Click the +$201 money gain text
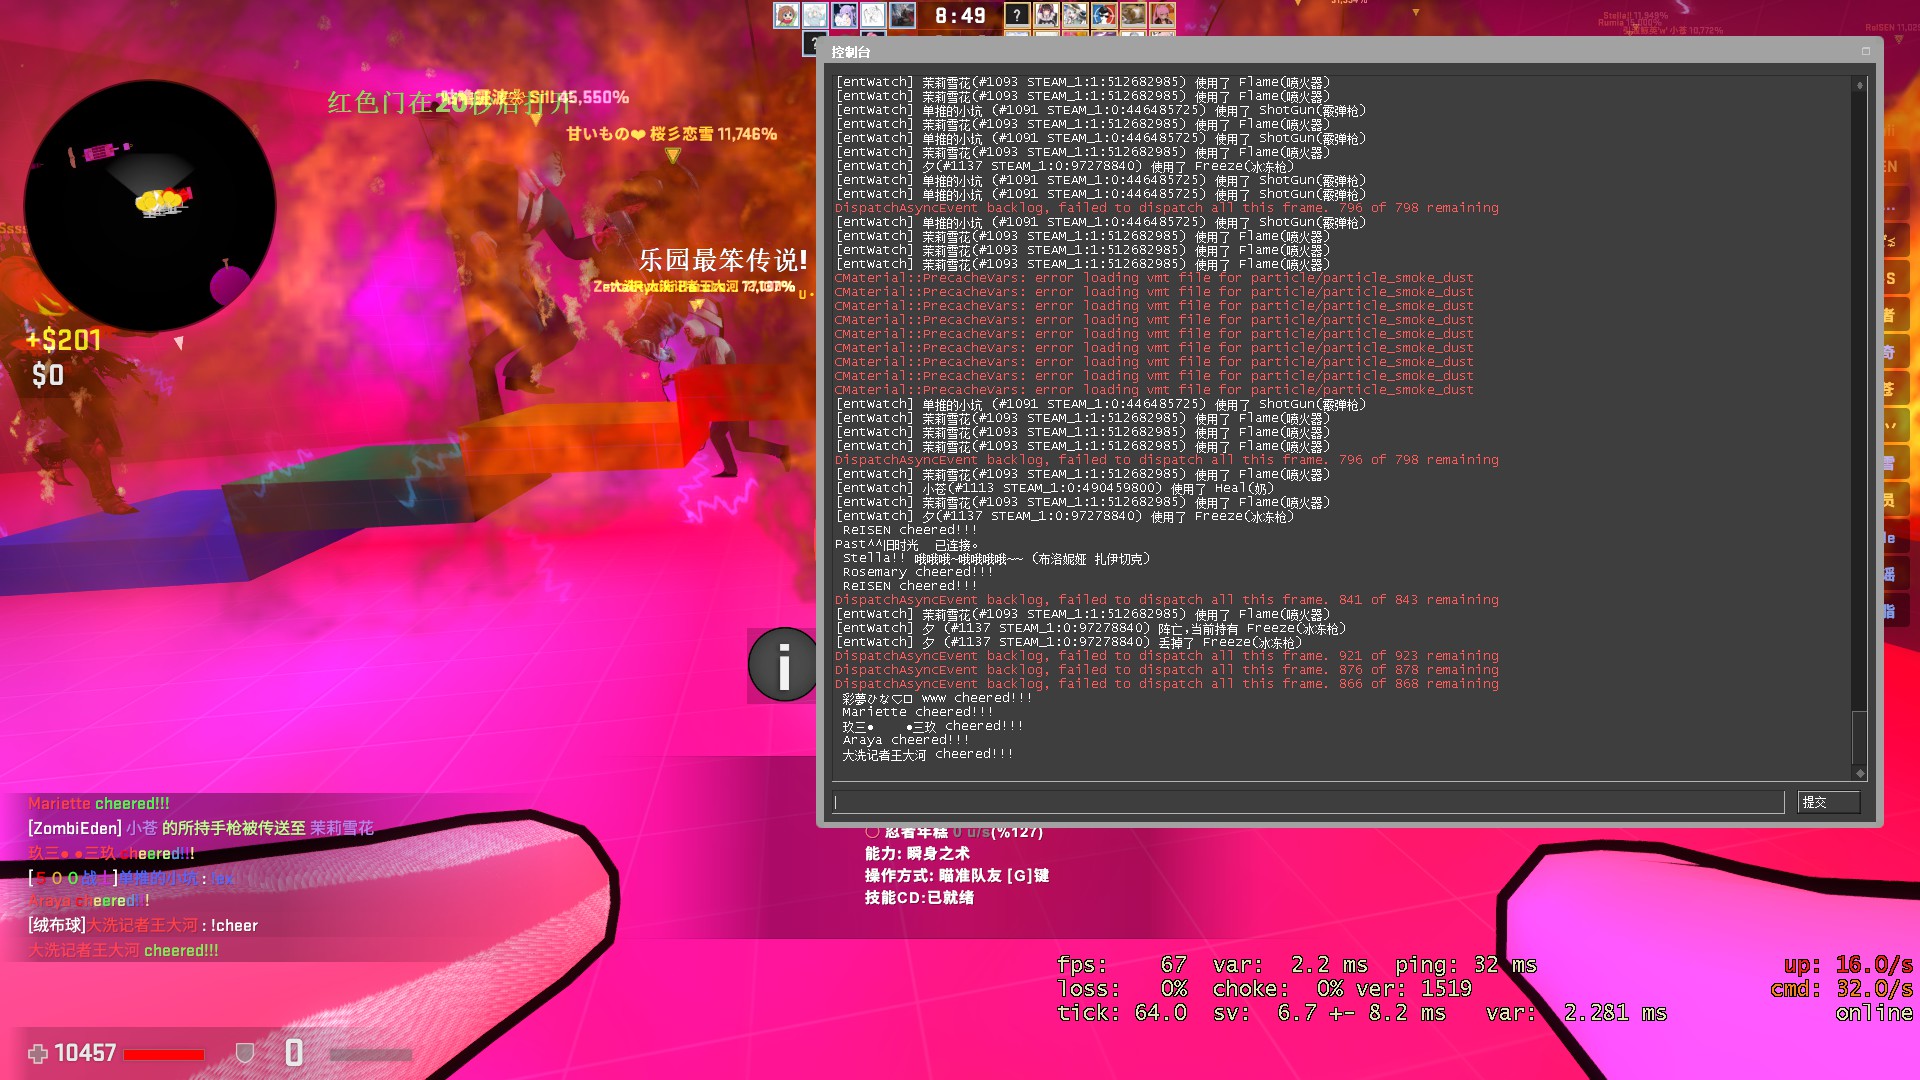 tap(64, 341)
